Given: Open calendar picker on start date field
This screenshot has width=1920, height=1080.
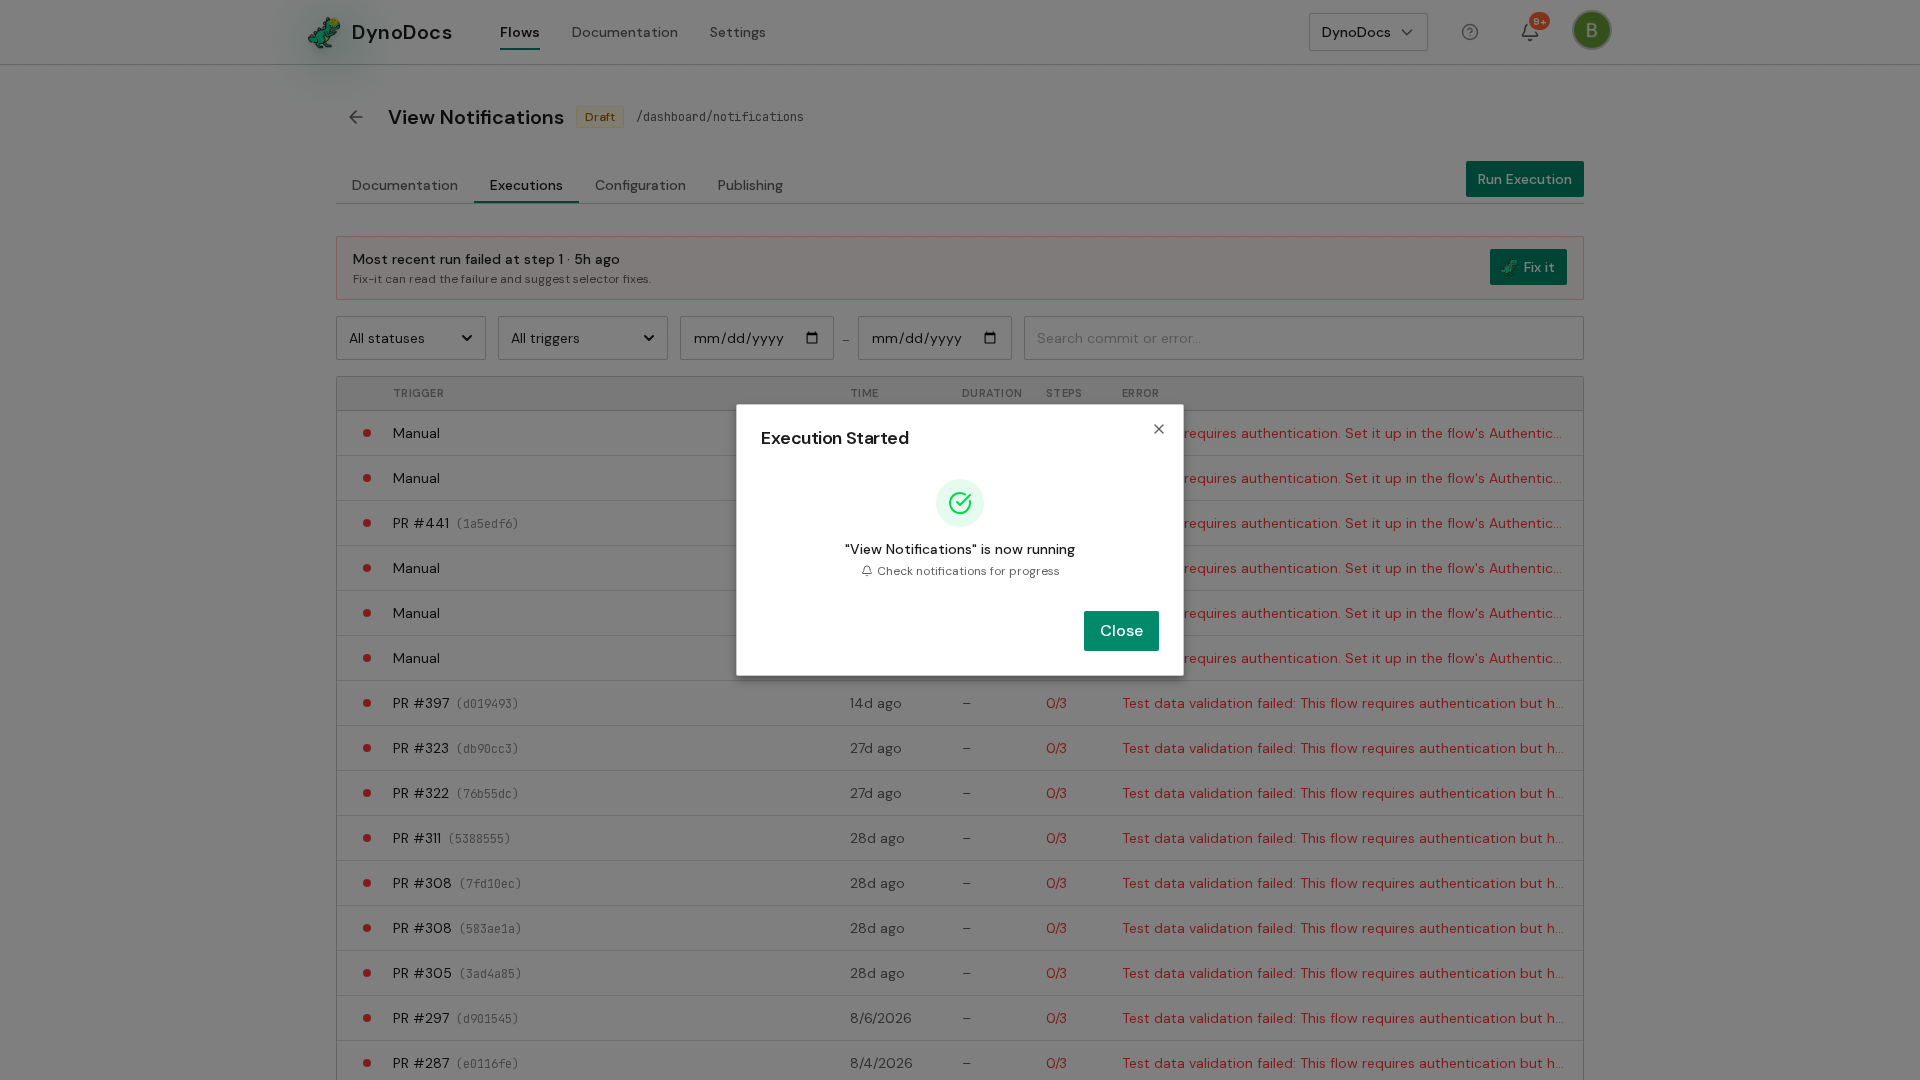Looking at the screenshot, I should pos(812,338).
